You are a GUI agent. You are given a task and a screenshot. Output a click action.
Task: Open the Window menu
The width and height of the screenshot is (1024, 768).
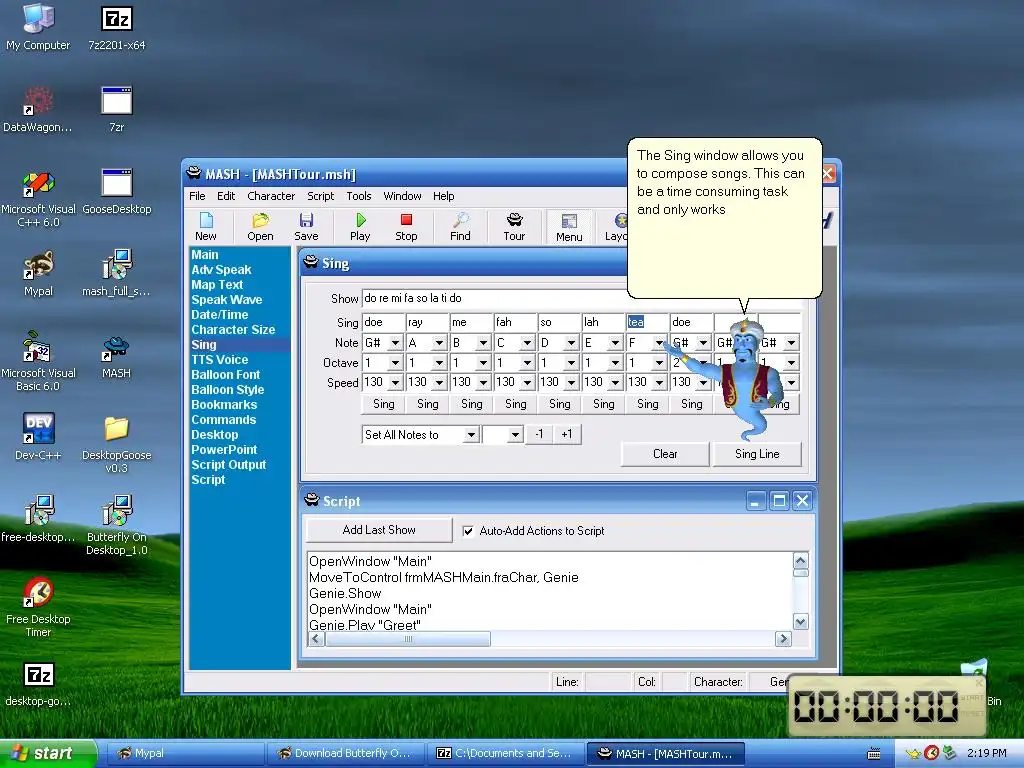tap(402, 196)
